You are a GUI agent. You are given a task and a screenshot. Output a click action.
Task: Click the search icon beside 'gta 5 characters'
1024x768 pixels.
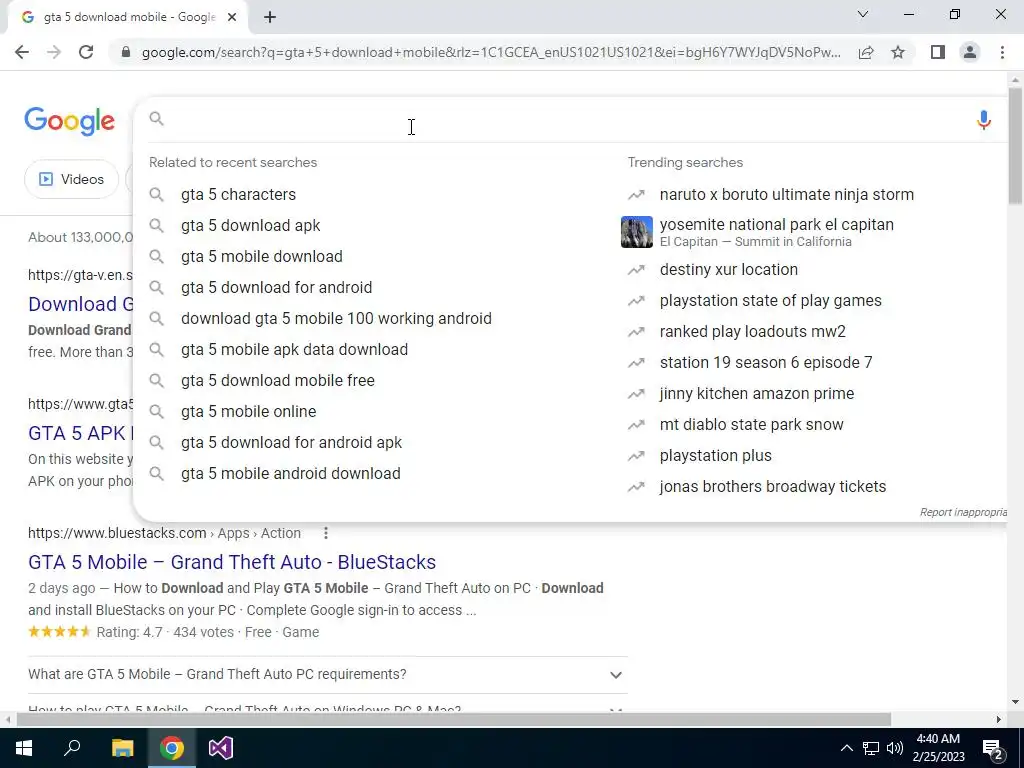pos(156,195)
